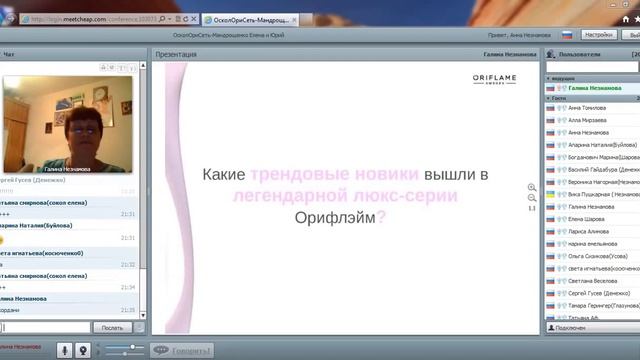The image size is (640, 360).
Task: Adjust the lower volume slider handle
Action: [x=124, y=353]
